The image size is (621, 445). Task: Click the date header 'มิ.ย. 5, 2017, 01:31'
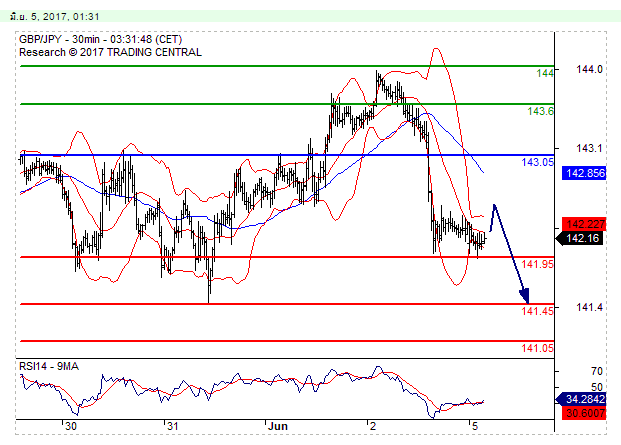(55, 17)
